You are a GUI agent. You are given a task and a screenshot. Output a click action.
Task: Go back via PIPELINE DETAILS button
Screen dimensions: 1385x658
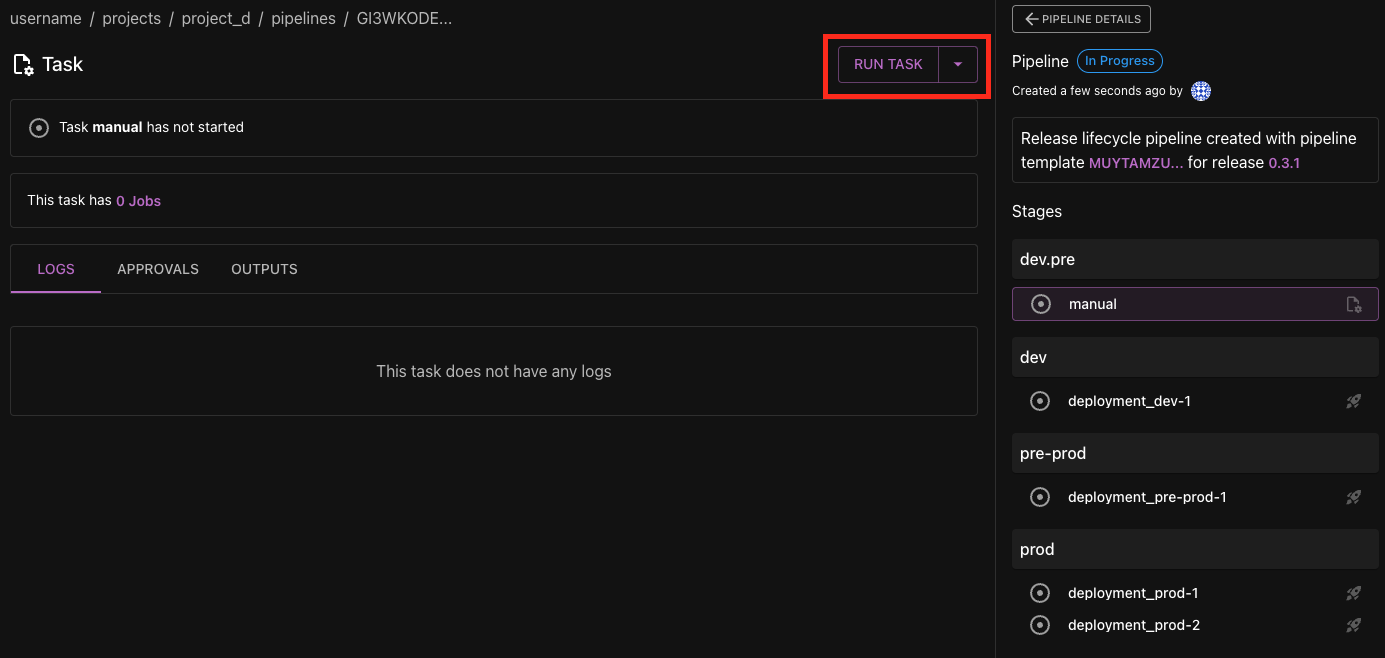(1081, 19)
